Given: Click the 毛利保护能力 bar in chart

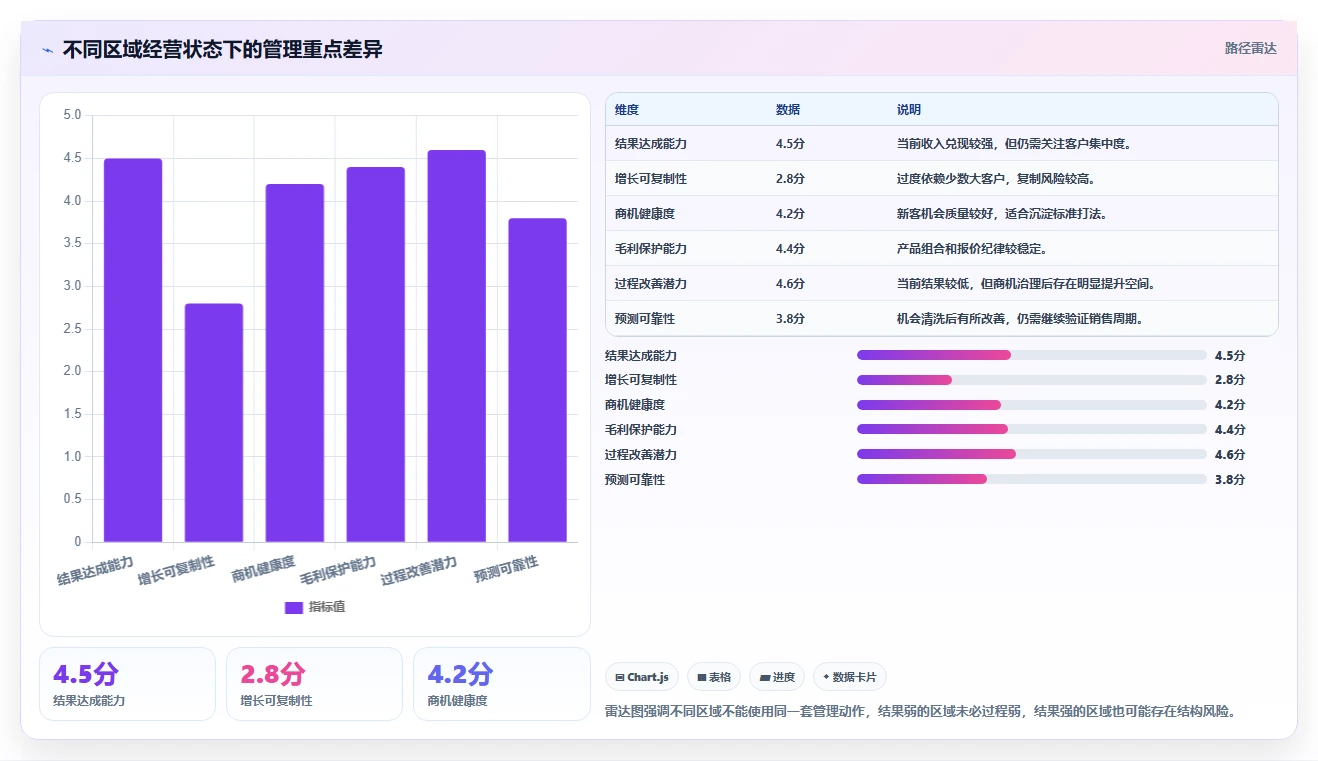Looking at the screenshot, I should (376, 354).
